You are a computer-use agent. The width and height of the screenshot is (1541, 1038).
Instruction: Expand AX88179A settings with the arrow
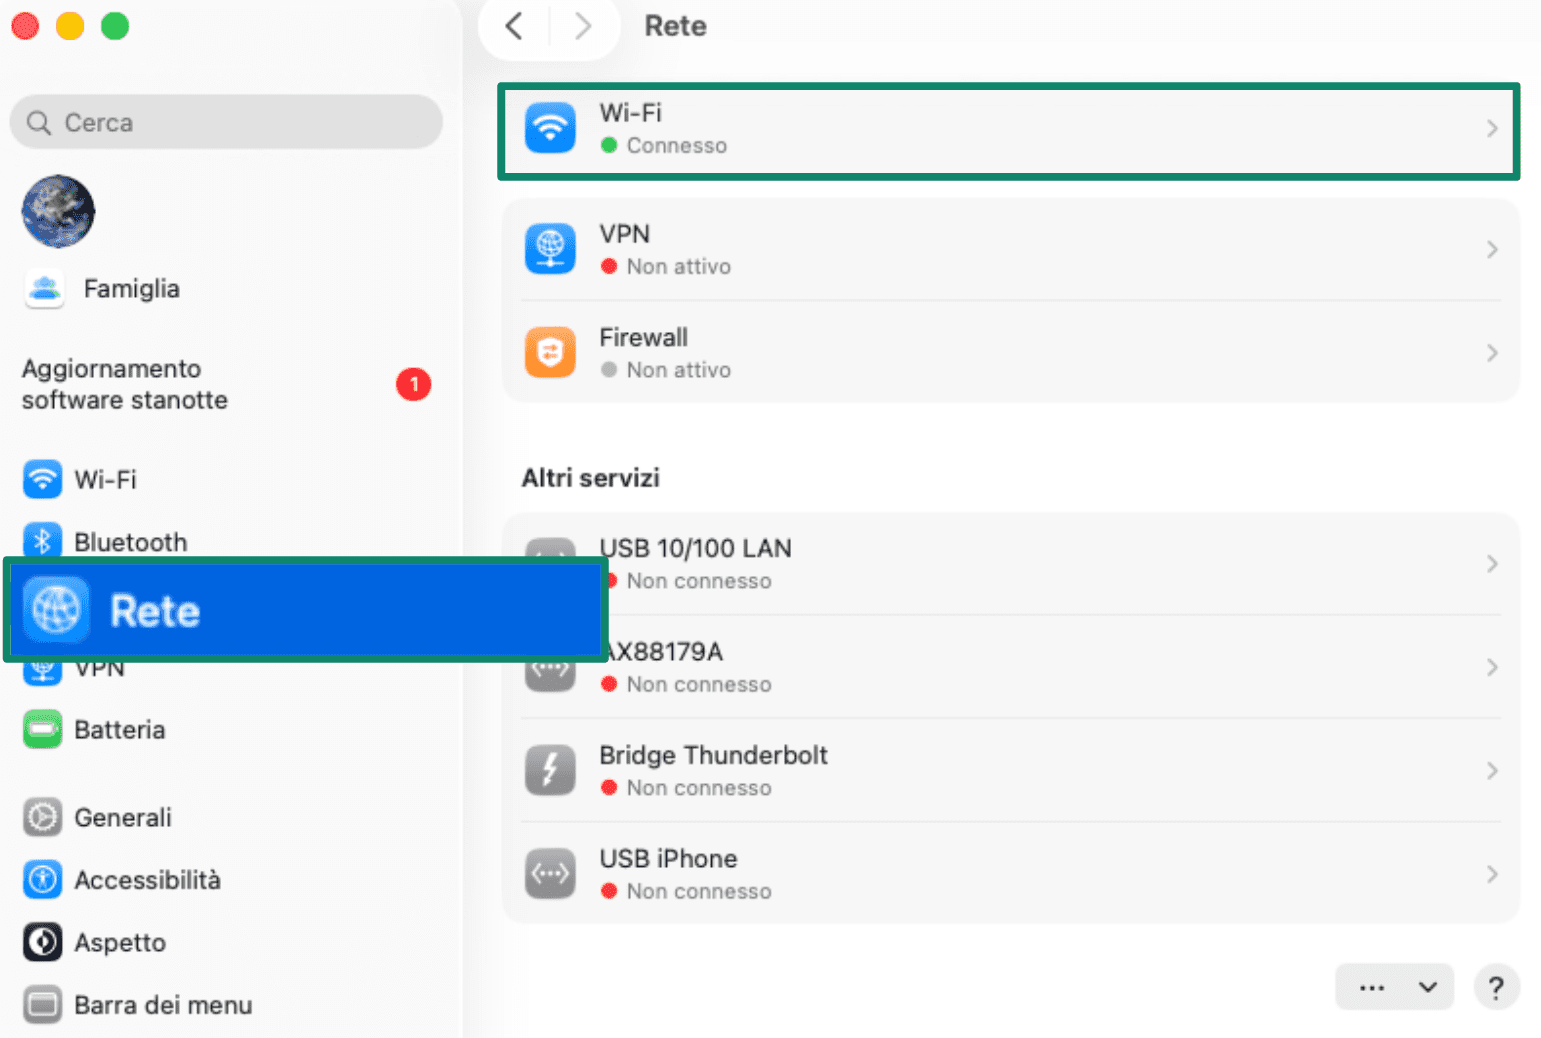(x=1492, y=666)
